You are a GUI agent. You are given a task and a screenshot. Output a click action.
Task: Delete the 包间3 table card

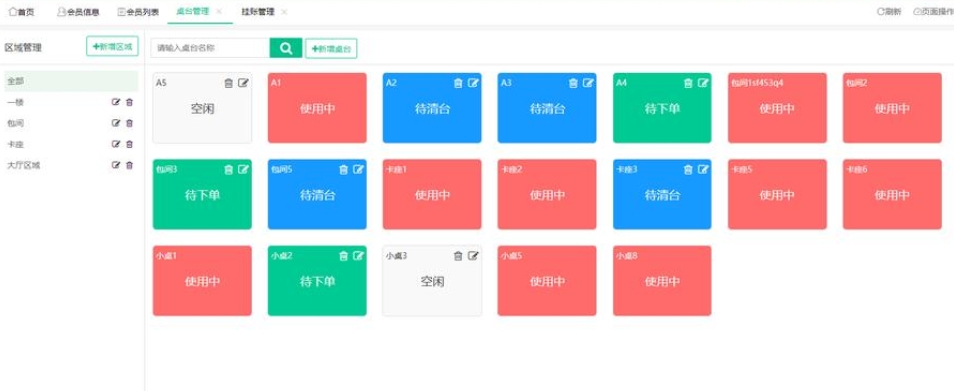coord(229,170)
